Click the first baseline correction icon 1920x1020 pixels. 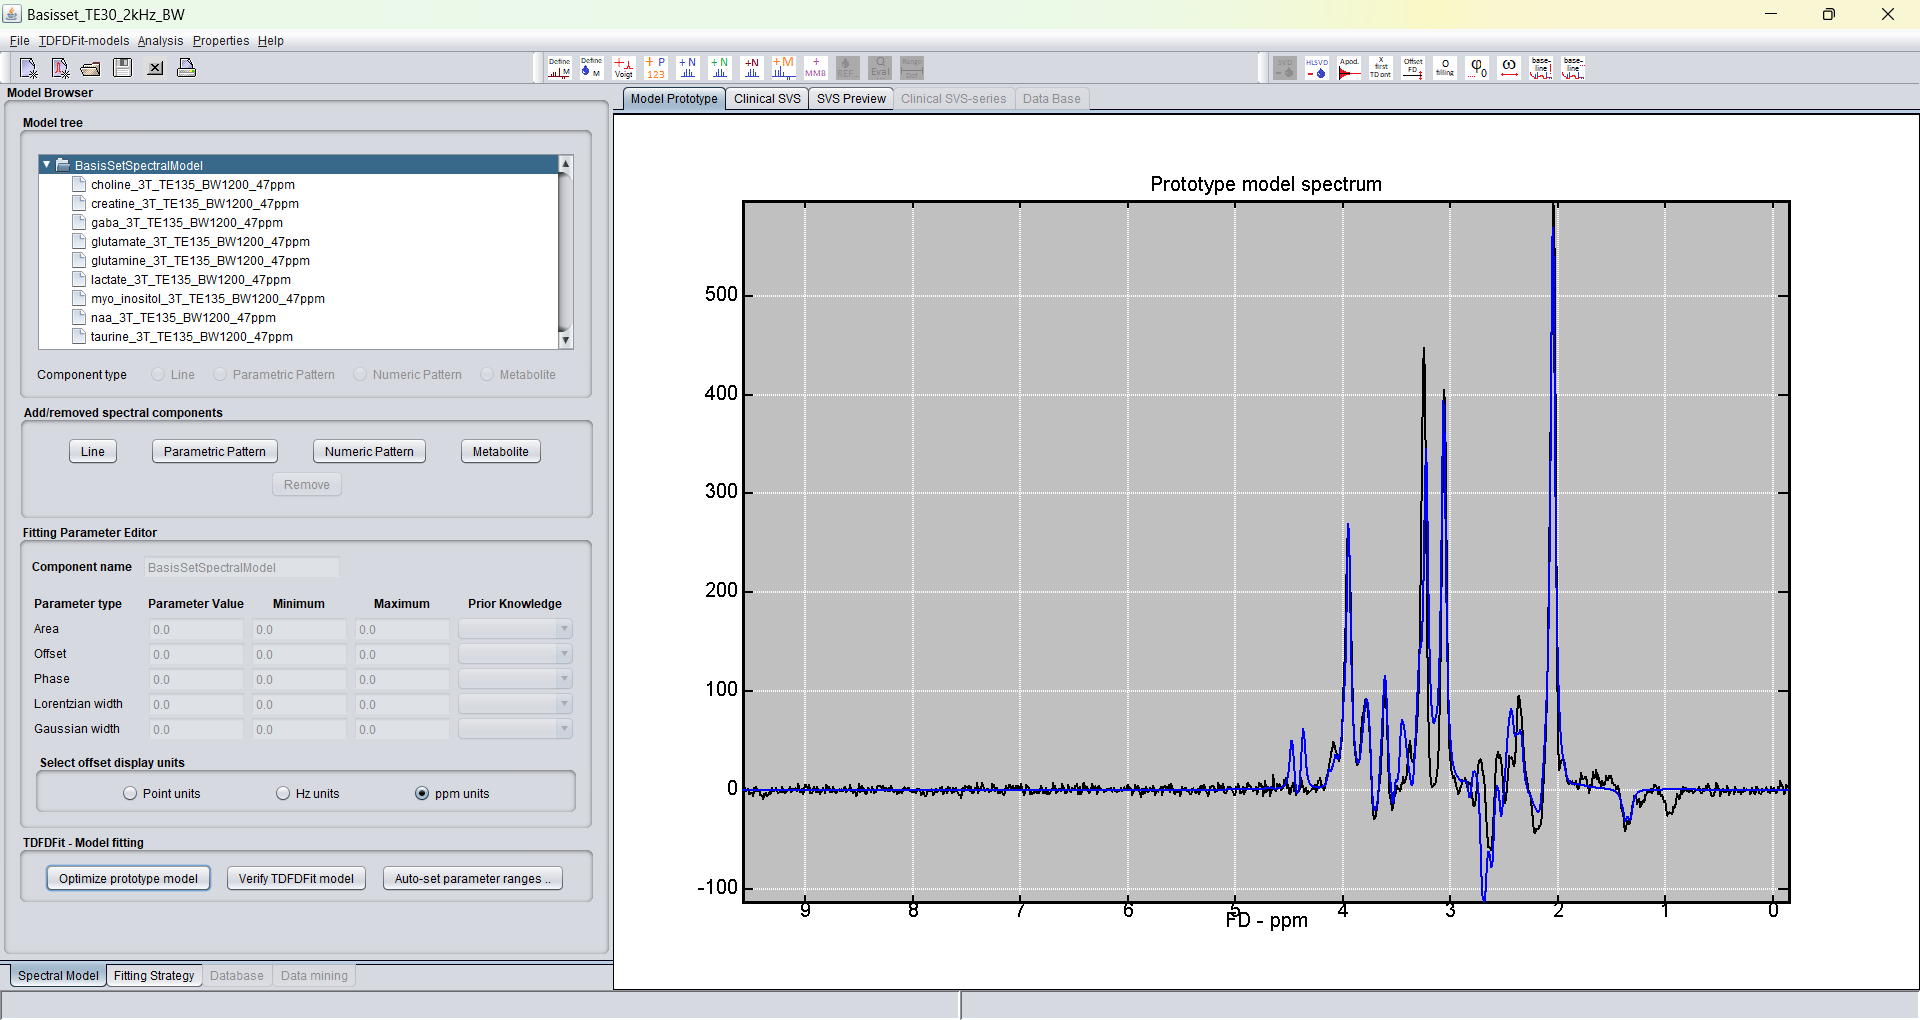pyautogui.click(x=1541, y=68)
